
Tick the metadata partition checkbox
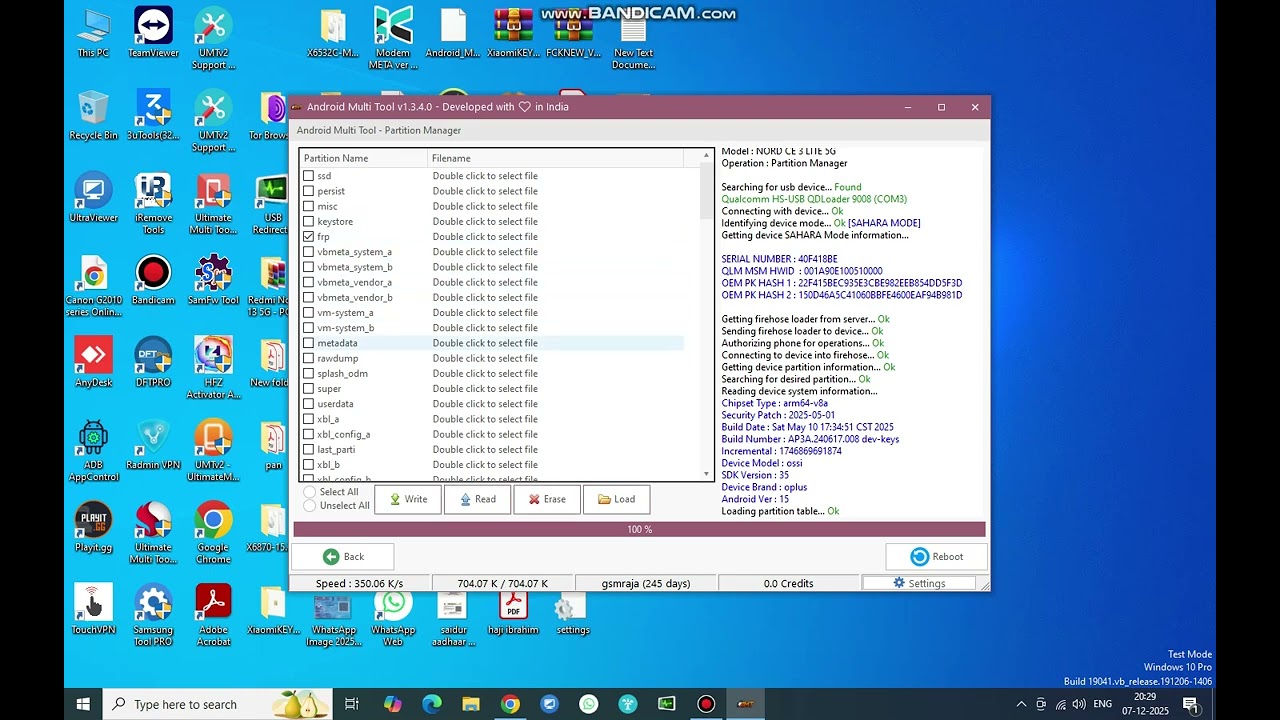pyautogui.click(x=309, y=343)
